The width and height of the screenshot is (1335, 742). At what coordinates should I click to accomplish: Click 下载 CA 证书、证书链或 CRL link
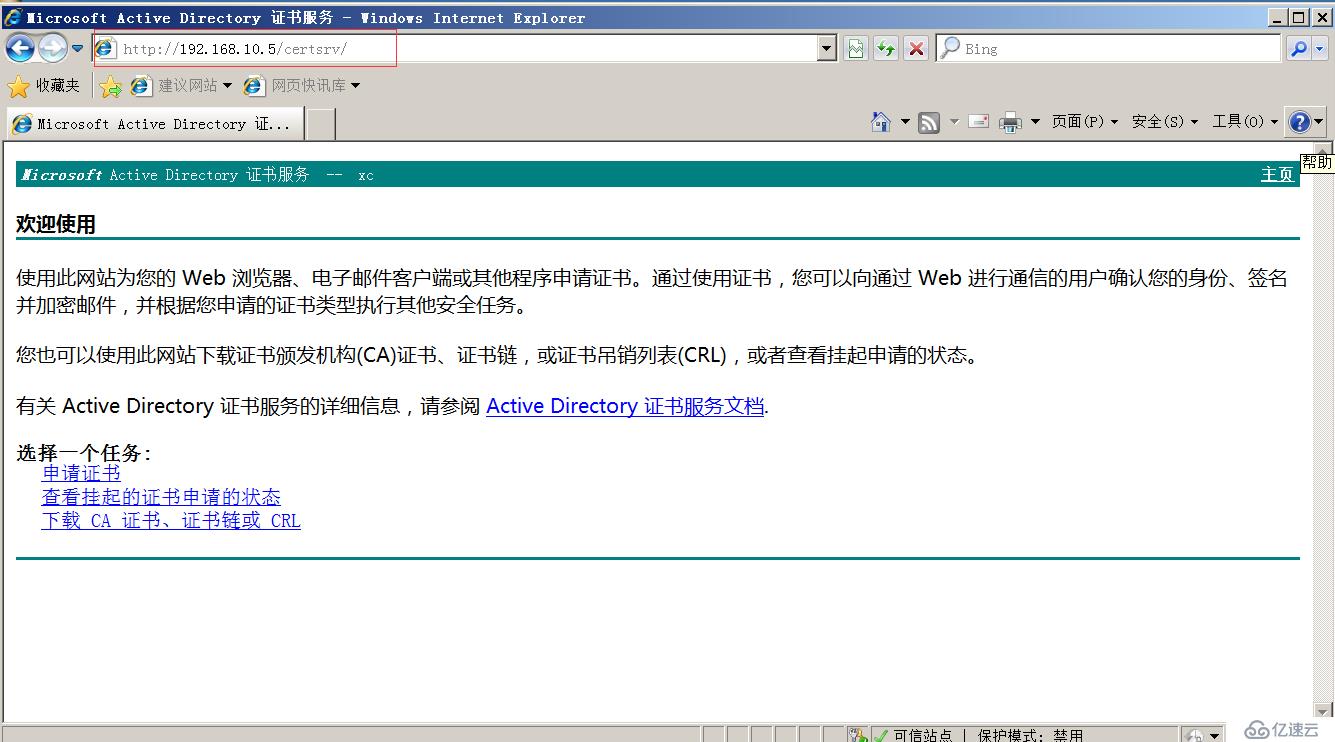point(171,521)
